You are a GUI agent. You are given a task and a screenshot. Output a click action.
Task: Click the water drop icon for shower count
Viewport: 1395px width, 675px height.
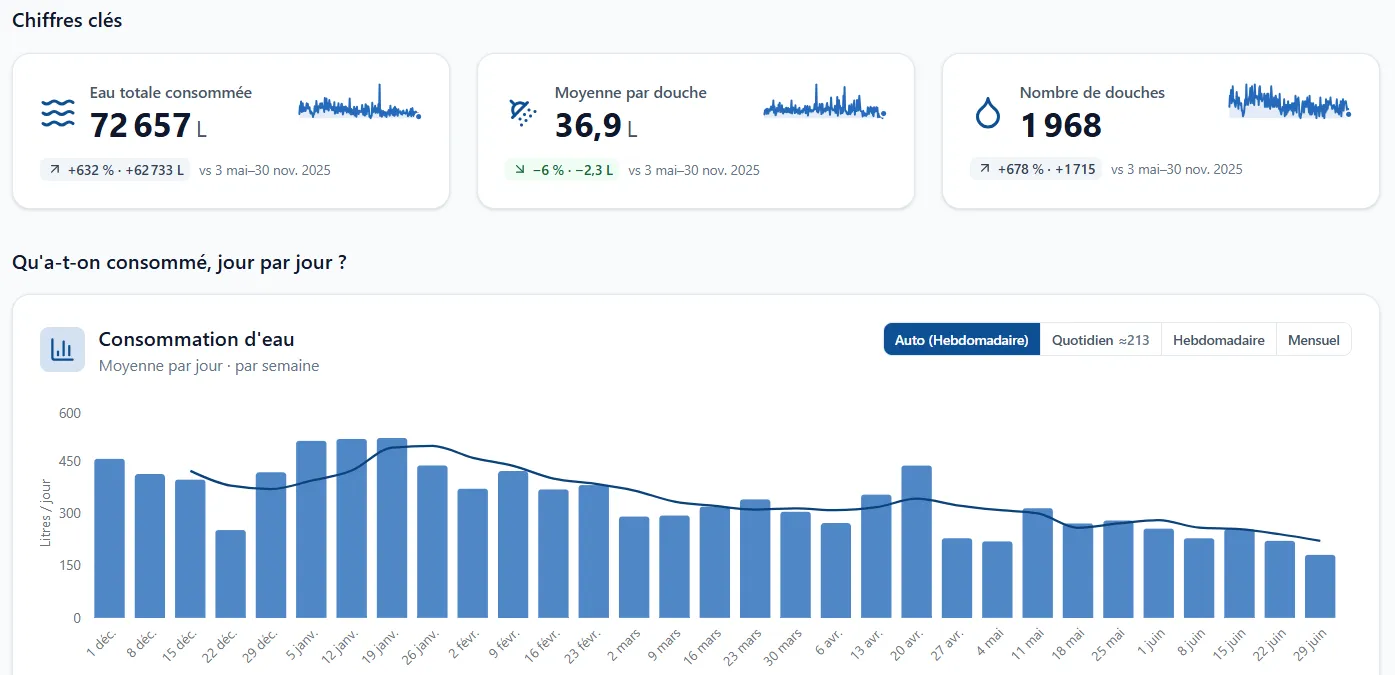point(988,113)
